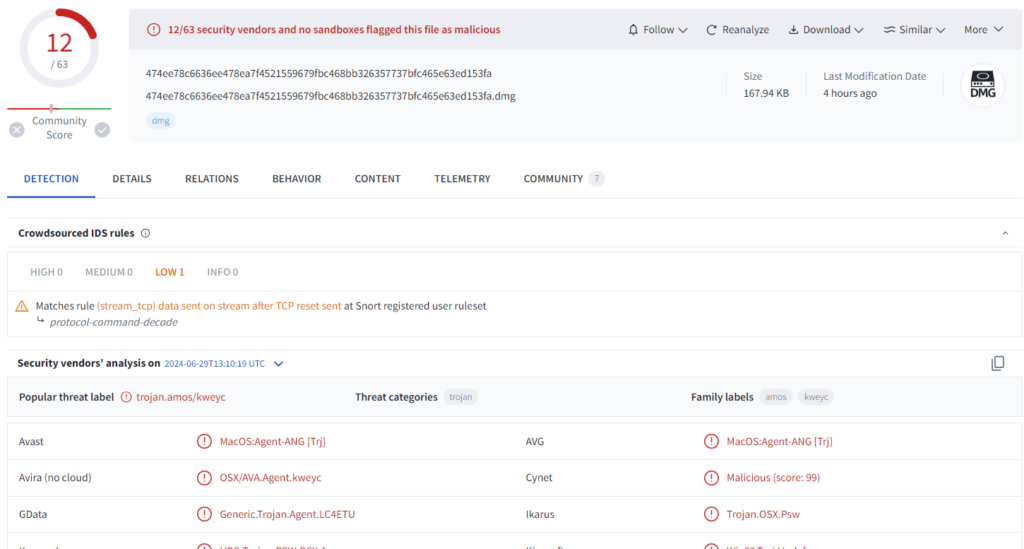Expand the analysis date dropdown chevron
This screenshot has height=549, width=1024.
pyautogui.click(x=279, y=364)
